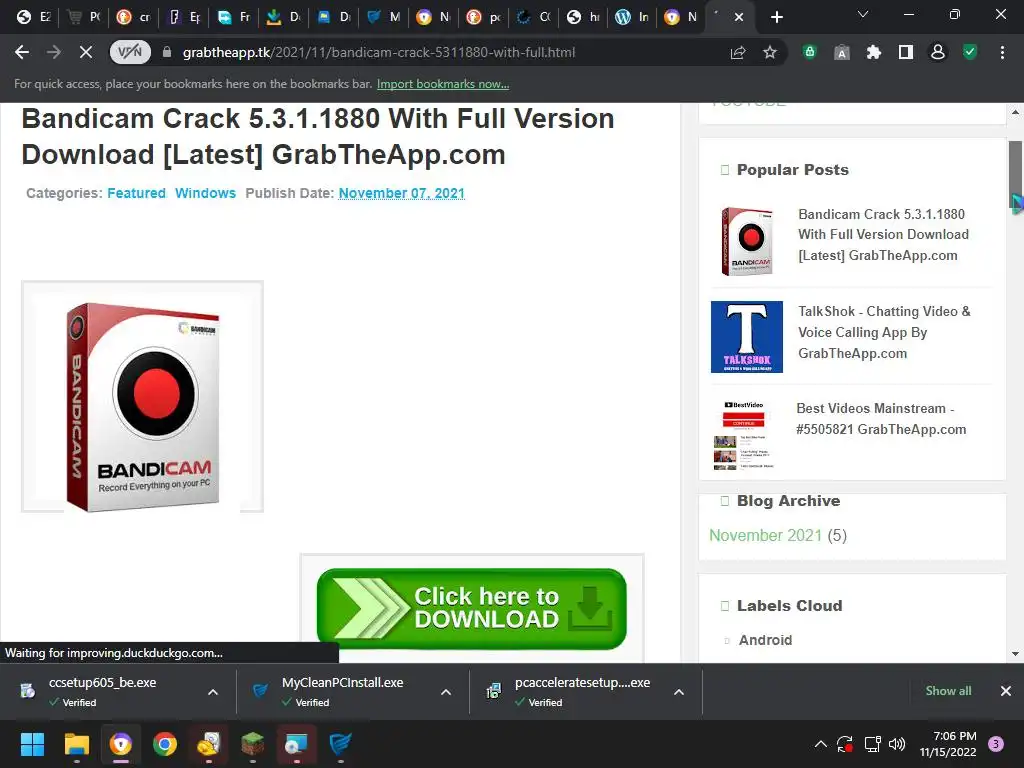This screenshot has width=1024, height=768.
Task: Expand options for ccsetup605_be.exe download
Action: point(213,692)
